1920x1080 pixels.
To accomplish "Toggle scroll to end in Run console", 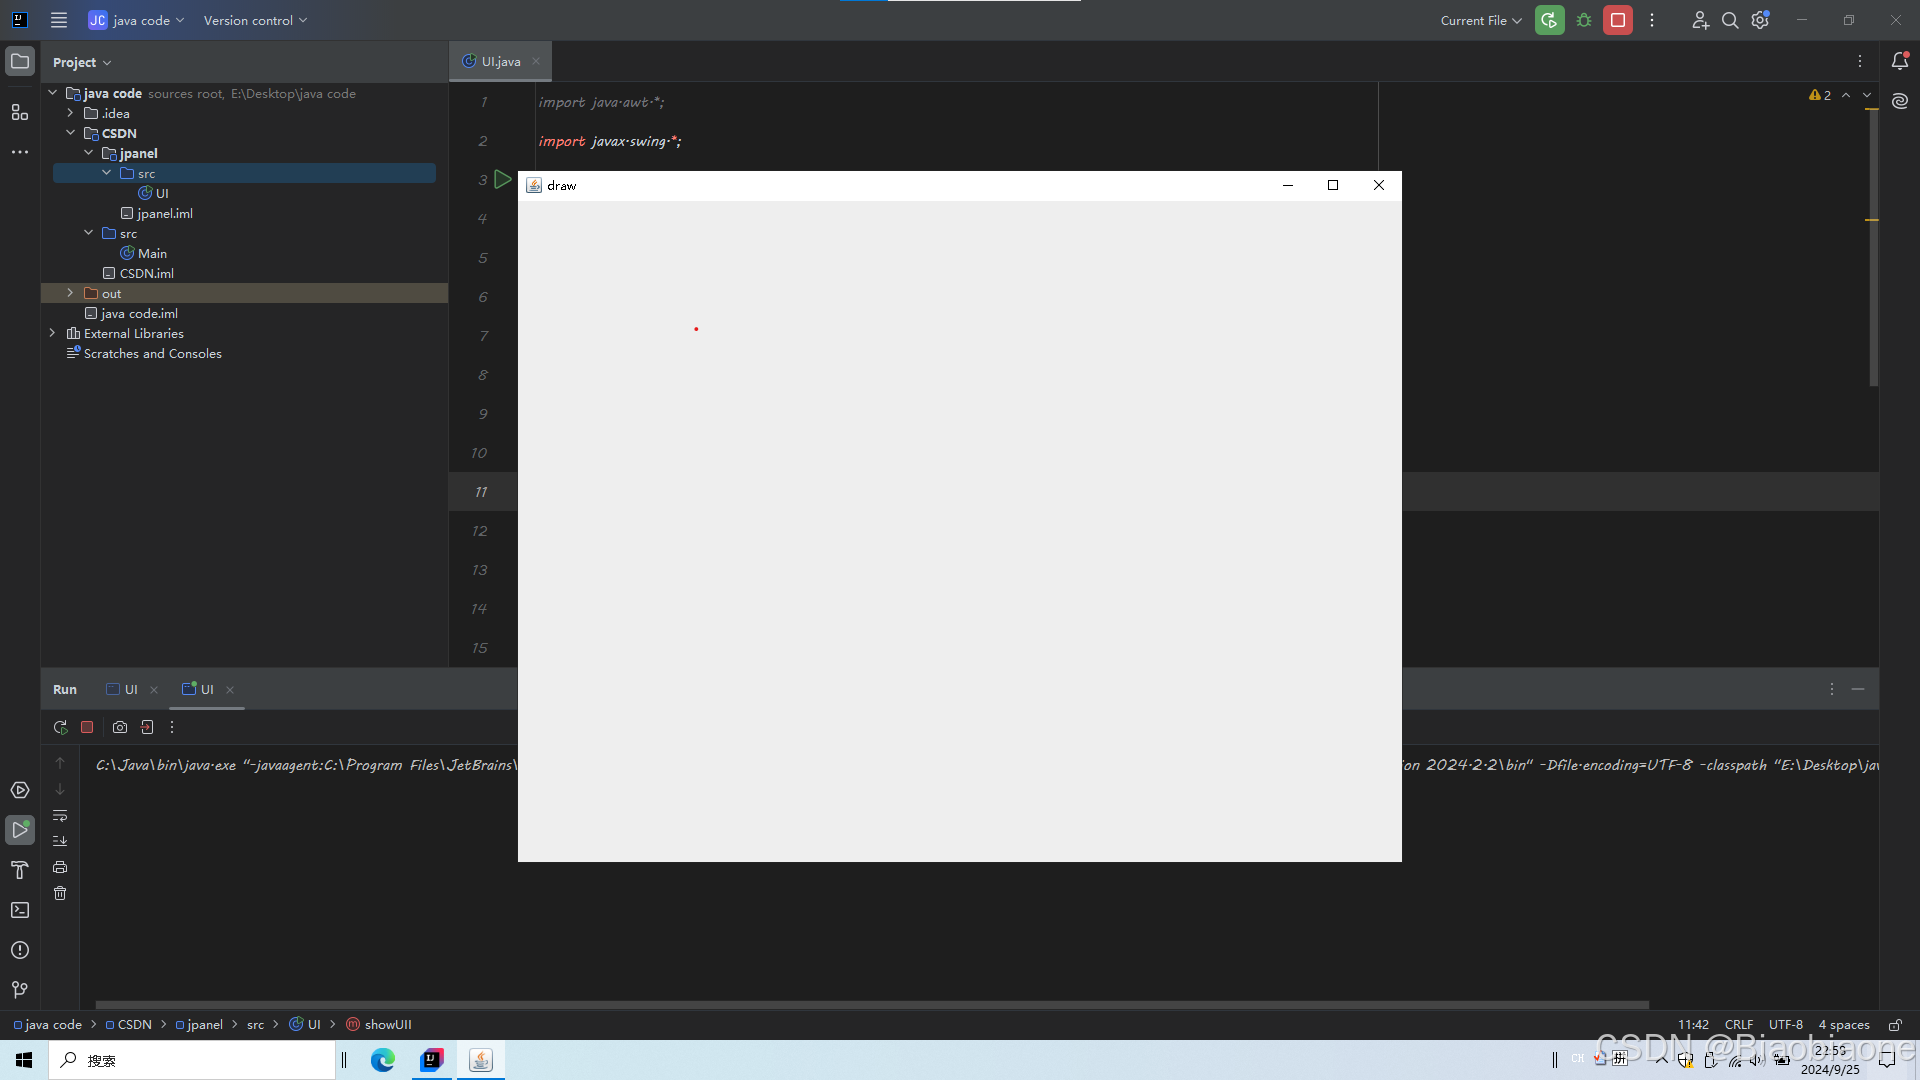I will pos(60,841).
